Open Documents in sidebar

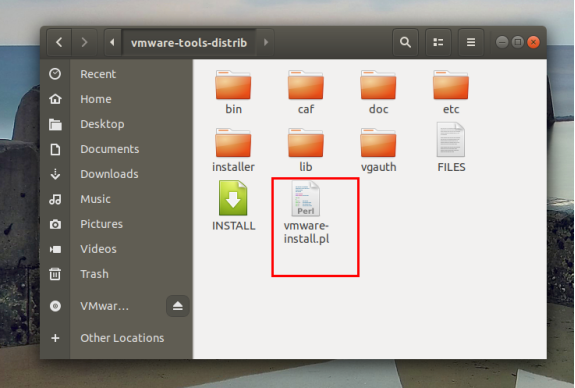110,149
